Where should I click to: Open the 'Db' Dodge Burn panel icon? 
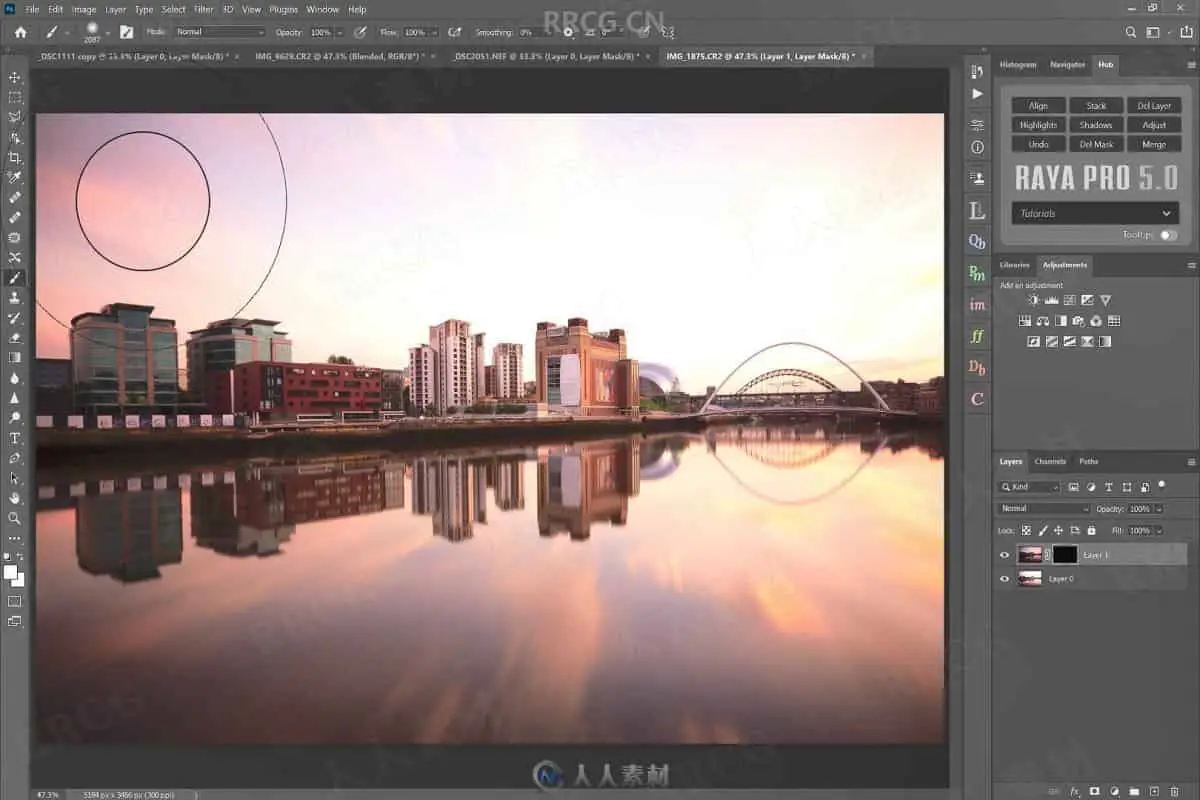tap(977, 367)
